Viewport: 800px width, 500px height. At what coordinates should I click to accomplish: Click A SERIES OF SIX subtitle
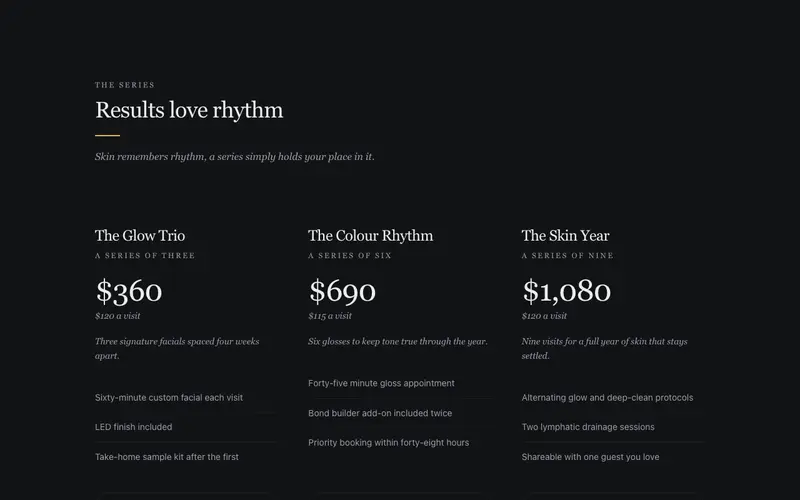pos(350,255)
